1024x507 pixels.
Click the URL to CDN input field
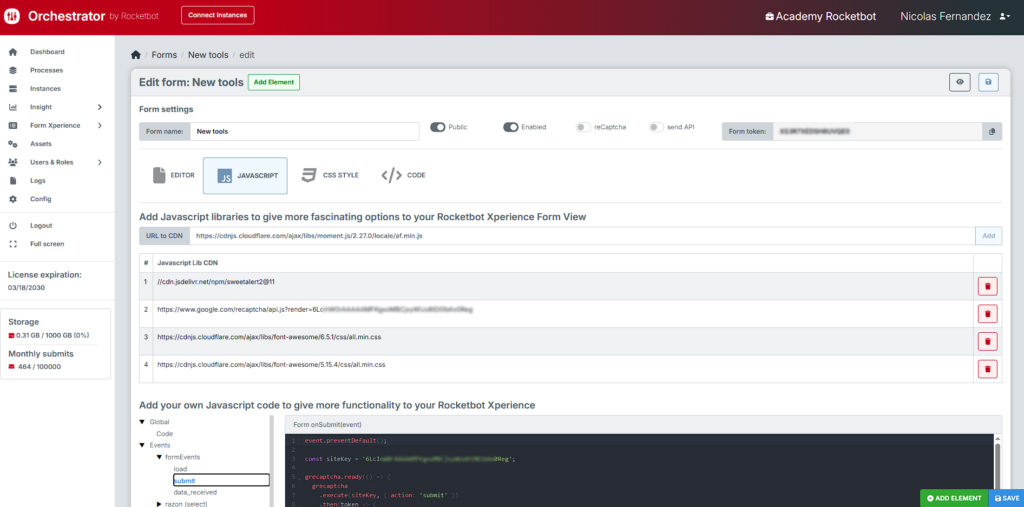580,236
